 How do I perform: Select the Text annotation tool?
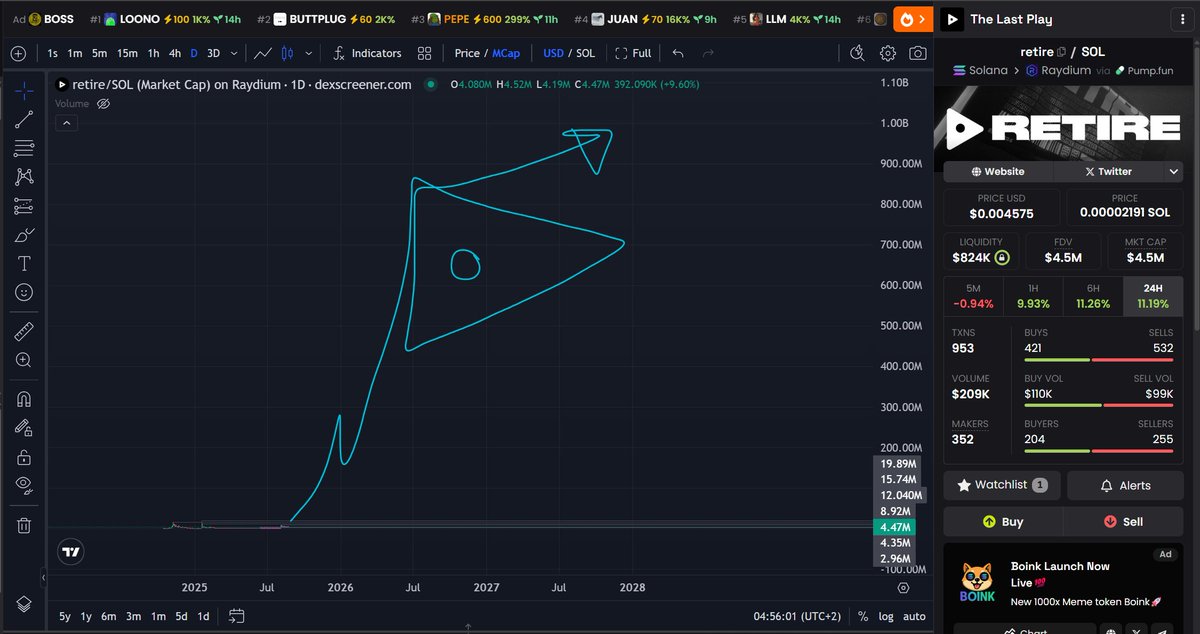(x=24, y=264)
